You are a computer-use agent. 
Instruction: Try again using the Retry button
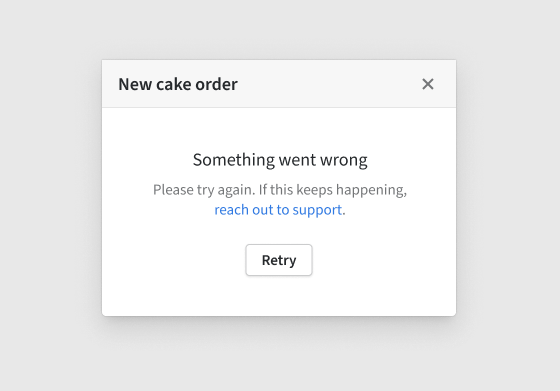(x=279, y=260)
